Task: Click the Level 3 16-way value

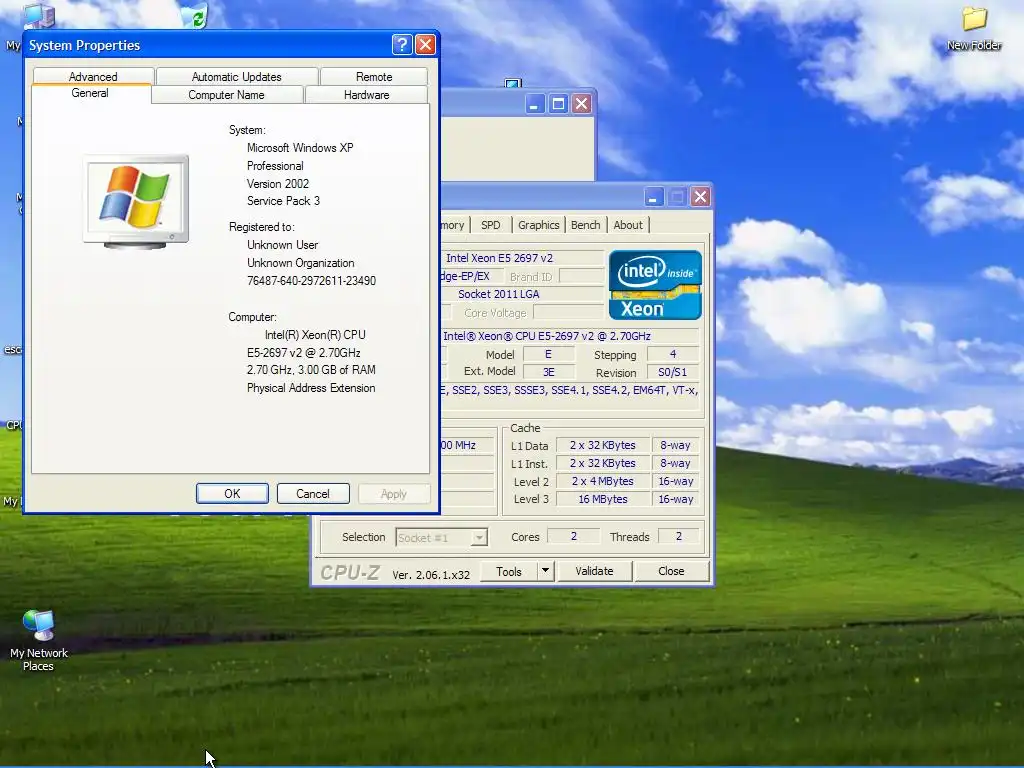Action: click(675, 499)
